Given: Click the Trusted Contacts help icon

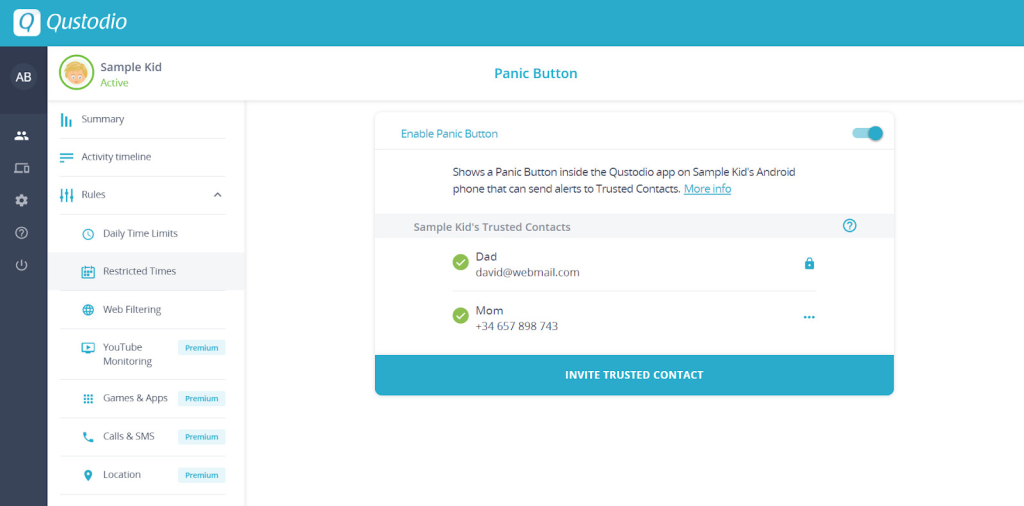Looking at the screenshot, I should [x=849, y=226].
